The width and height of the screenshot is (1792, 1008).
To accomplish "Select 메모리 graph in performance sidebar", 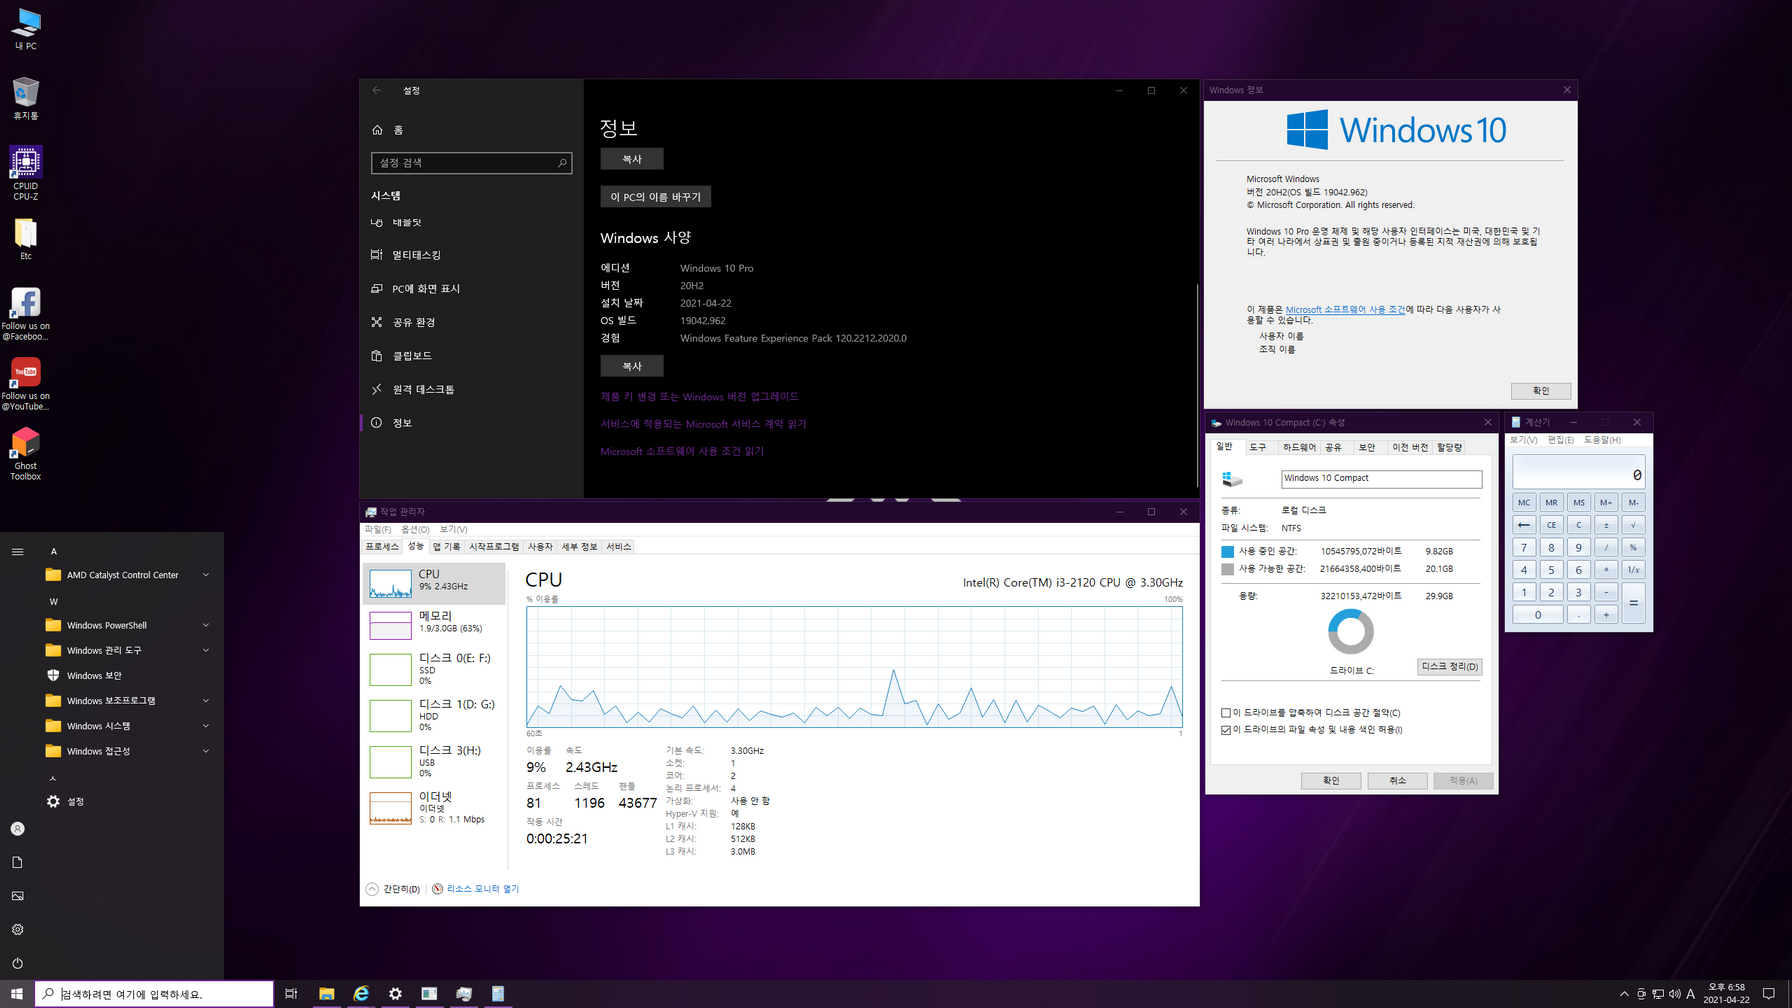I will (x=434, y=624).
